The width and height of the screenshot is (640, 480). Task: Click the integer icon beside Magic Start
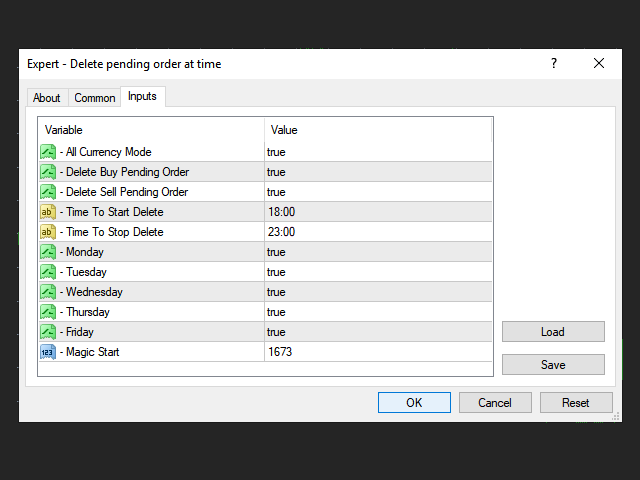(x=48, y=352)
